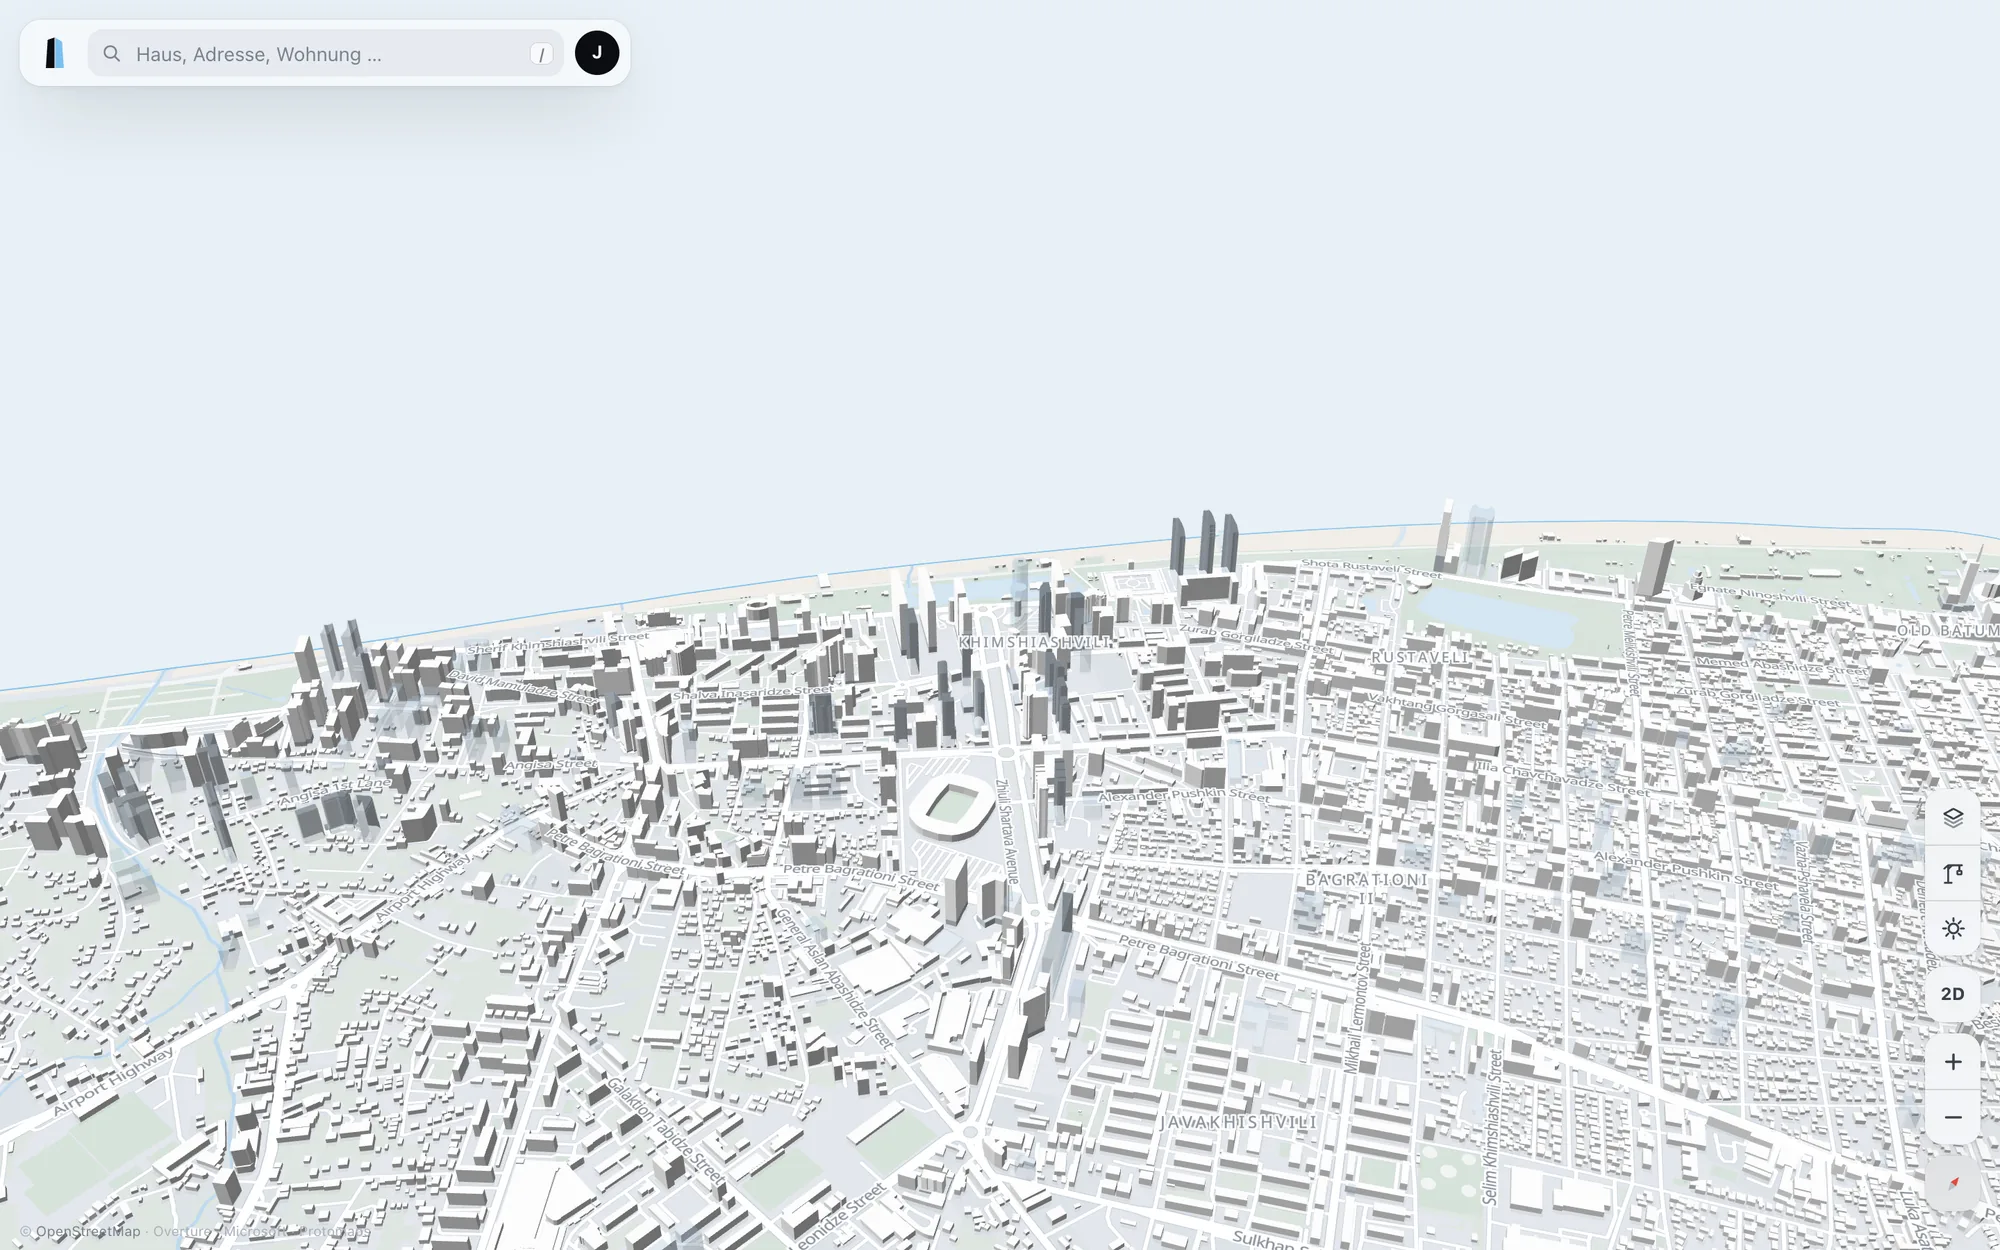Screen dimensions: 2000x1250
Task: Click the BAGRATIONI II district label
Action: (x=1367, y=887)
